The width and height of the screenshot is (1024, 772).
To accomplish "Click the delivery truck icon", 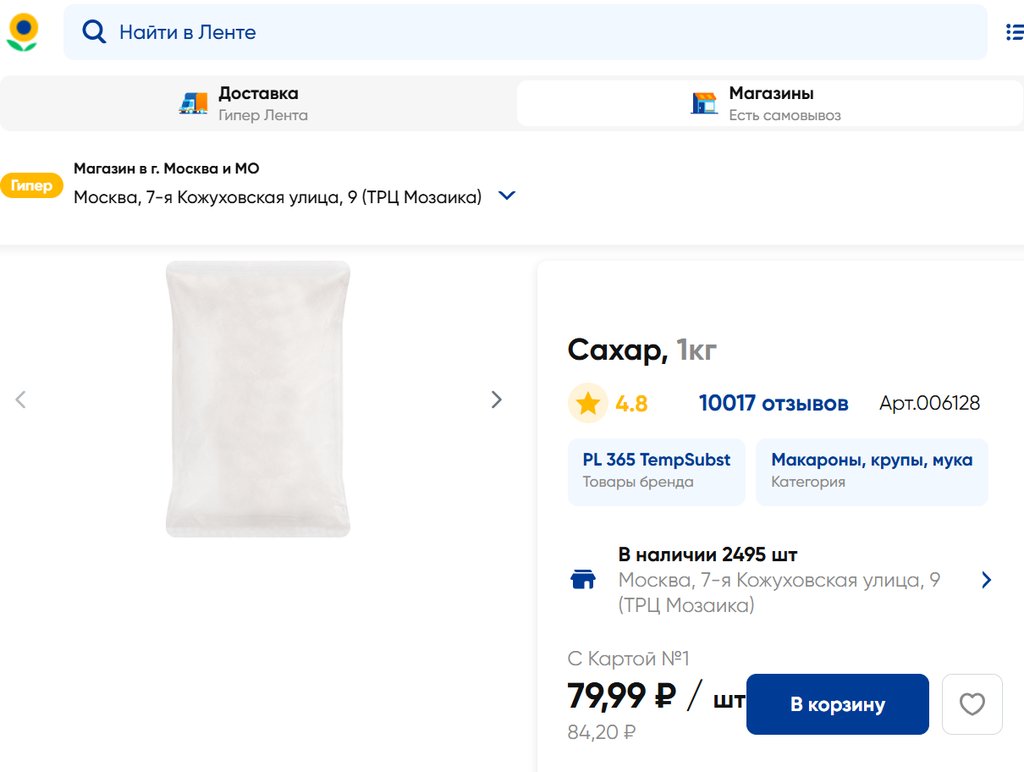I will [194, 103].
